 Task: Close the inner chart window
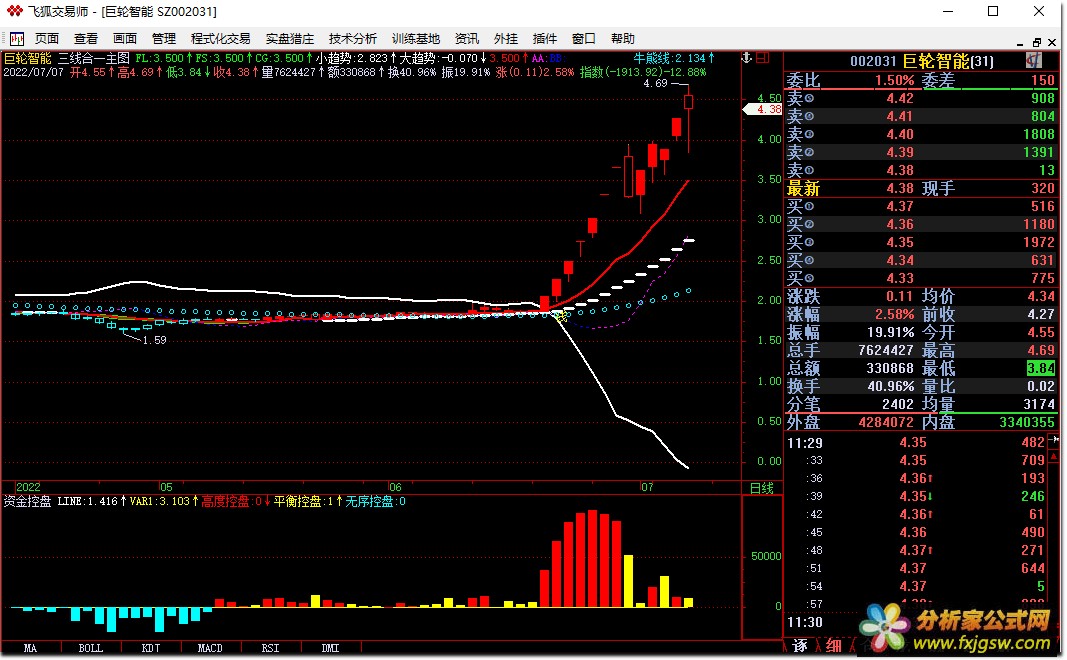1052,42
